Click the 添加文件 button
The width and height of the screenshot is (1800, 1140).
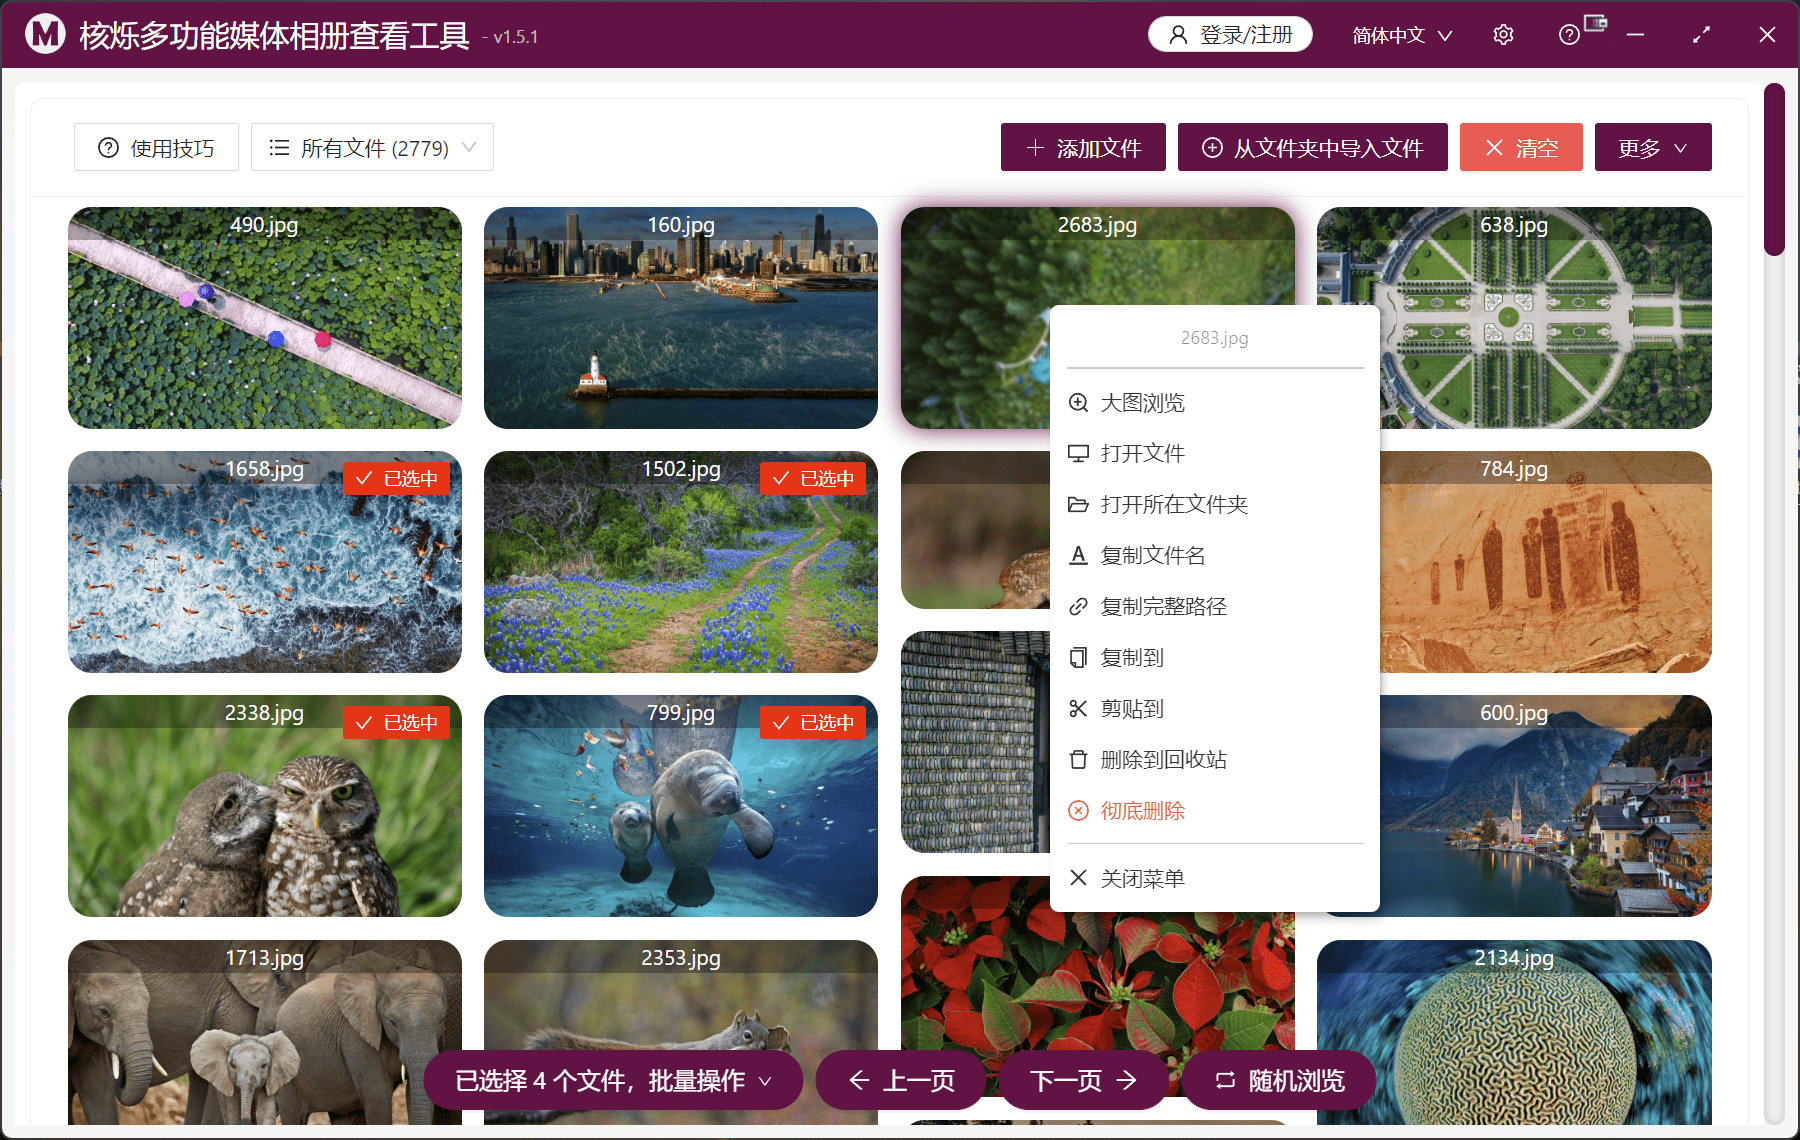tap(1083, 148)
